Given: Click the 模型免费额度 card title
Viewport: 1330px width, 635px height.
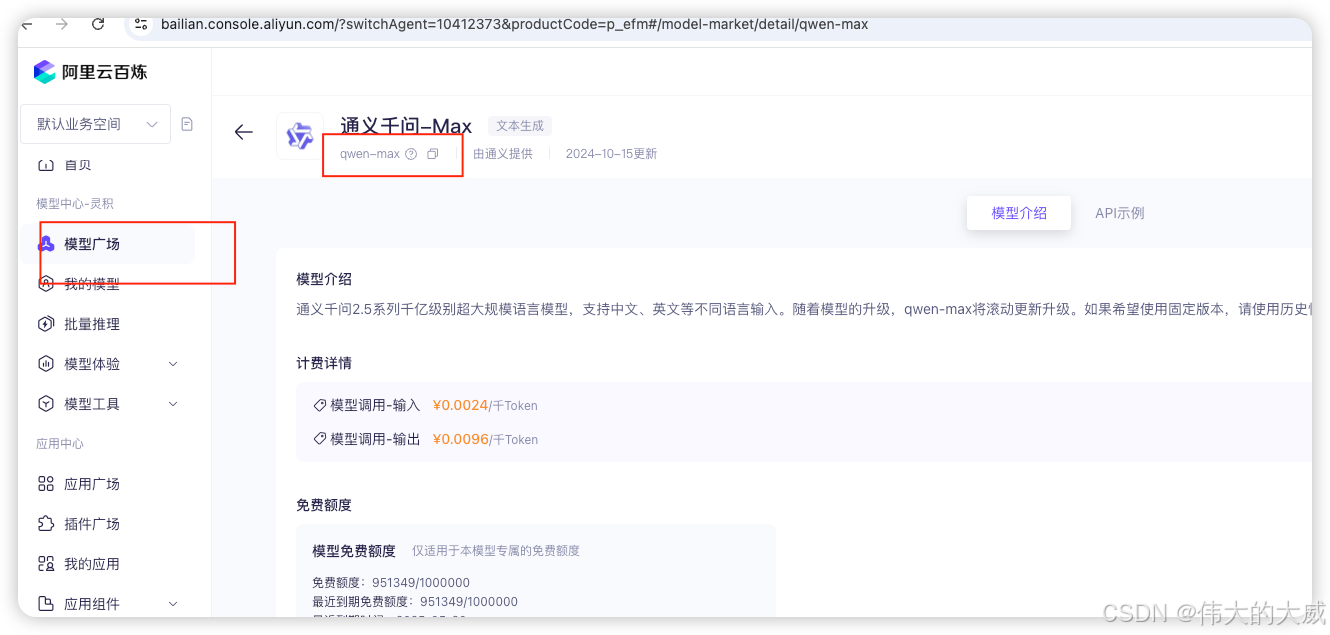Looking at the screenshot, I should point(354,551).
